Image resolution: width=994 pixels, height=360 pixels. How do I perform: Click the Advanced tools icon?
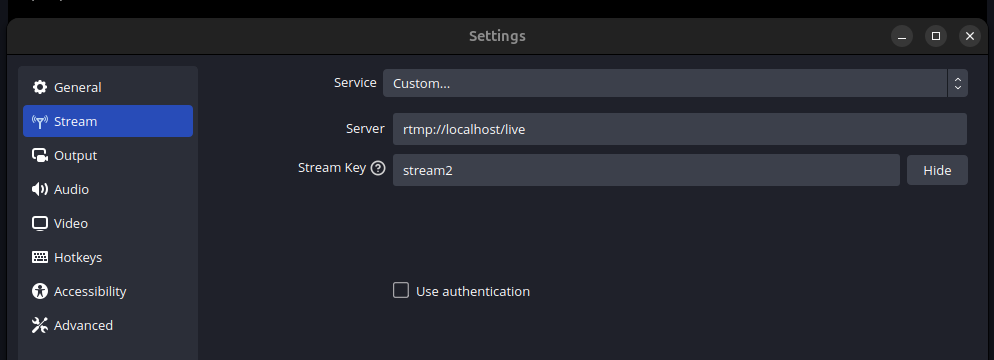click(40, 325)
